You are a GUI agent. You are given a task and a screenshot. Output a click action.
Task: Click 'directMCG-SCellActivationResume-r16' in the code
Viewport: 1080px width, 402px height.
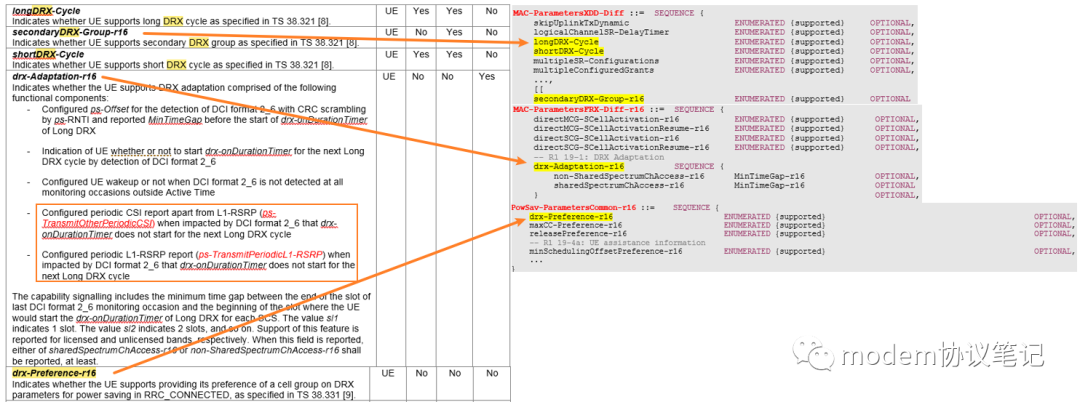(621, 128)
